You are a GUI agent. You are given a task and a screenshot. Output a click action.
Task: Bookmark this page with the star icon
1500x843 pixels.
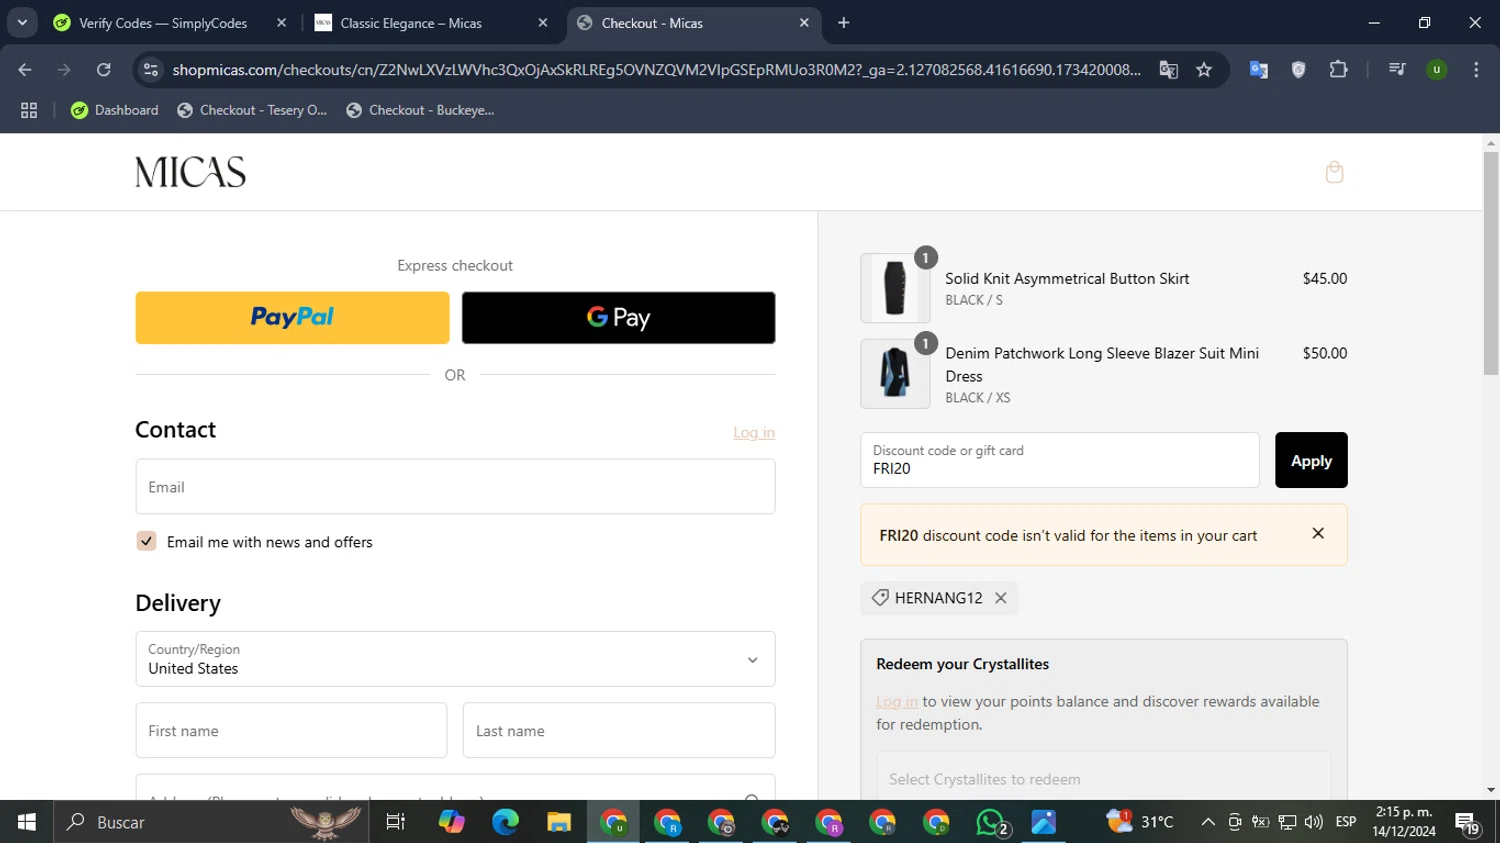click(x=1204, y=69)
